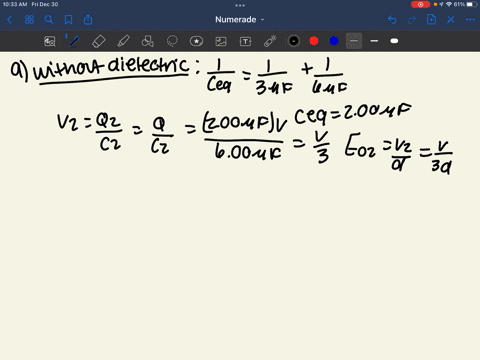
Task: Open the more options ellipsis menu
Action: [x=470, y=20]
